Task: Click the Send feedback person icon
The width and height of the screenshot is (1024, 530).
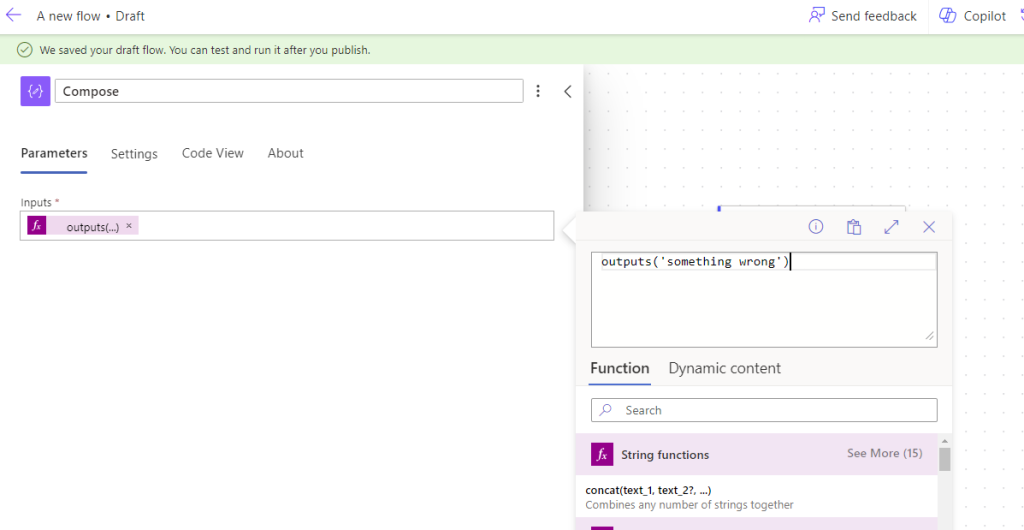Action: pos(816,16)
